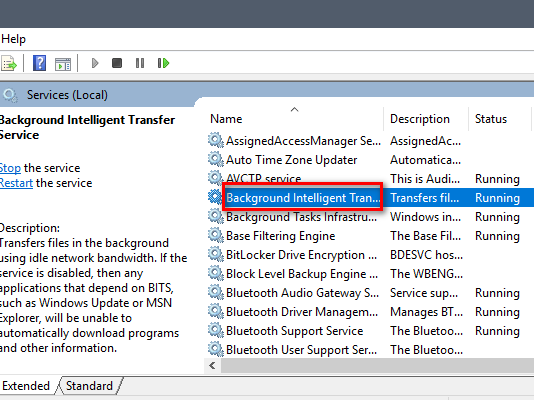Screen dimensions: 534x400
Task: Select the Services (Local) gear icon
Action: tap(10, 95)
